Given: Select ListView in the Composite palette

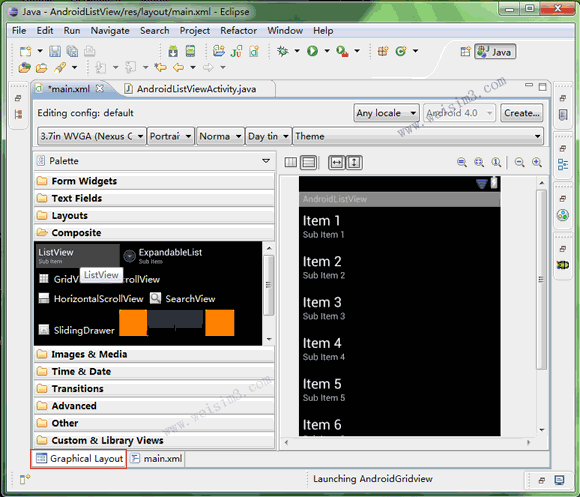Looking at the screenshot, I should 77,255.
